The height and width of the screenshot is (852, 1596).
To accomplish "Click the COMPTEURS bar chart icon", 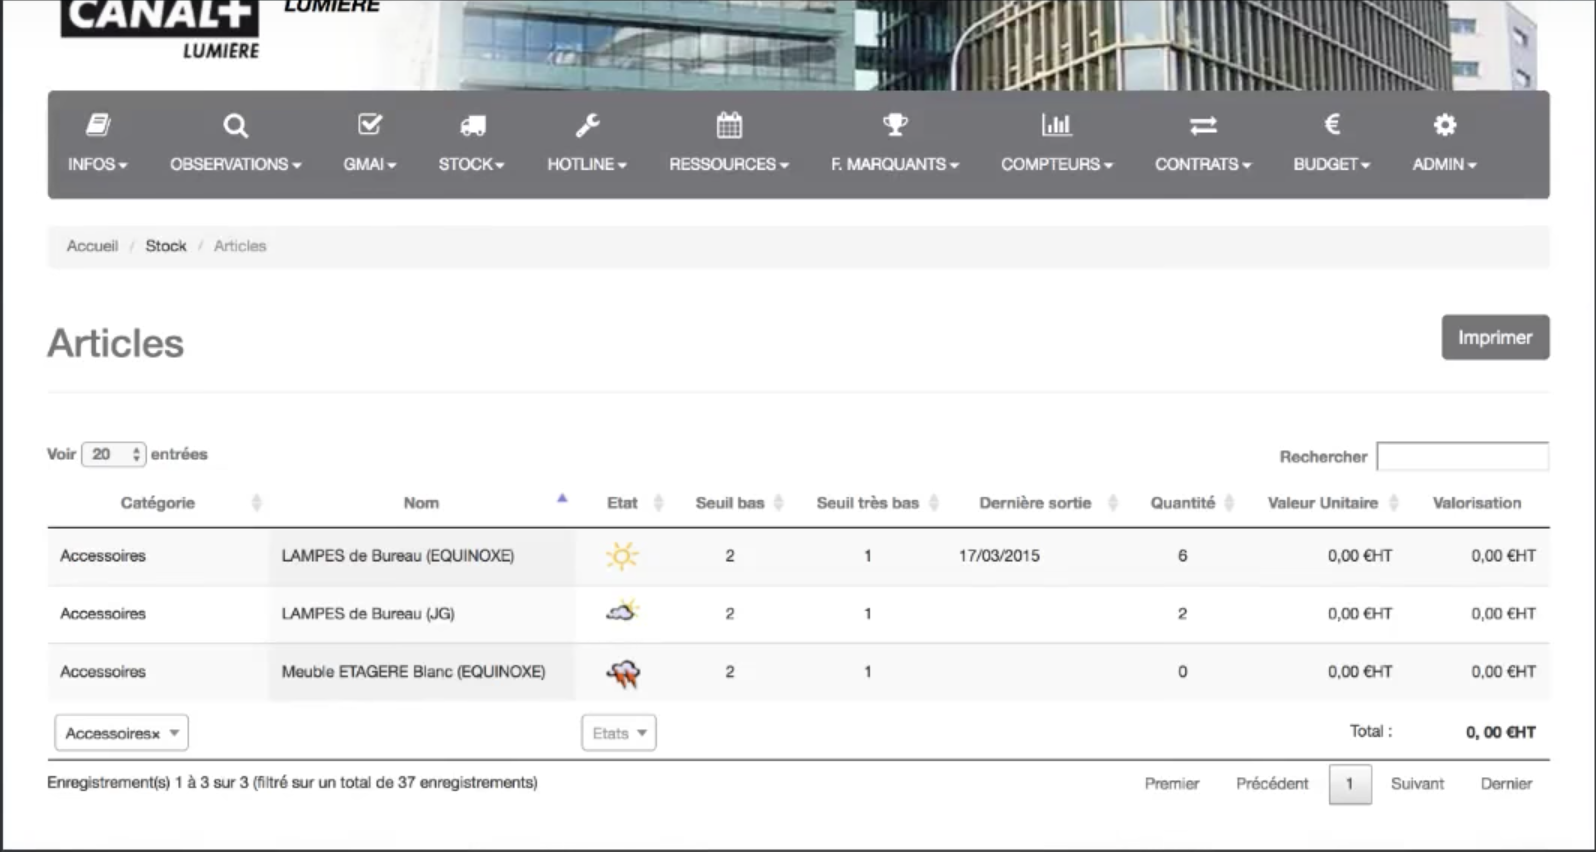I will point(1056,124).
